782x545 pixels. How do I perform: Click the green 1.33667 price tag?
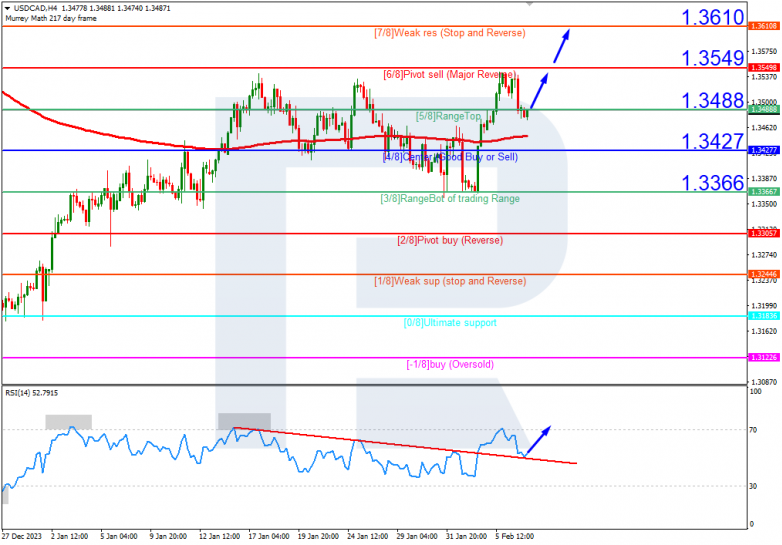(x=764, y=191)
